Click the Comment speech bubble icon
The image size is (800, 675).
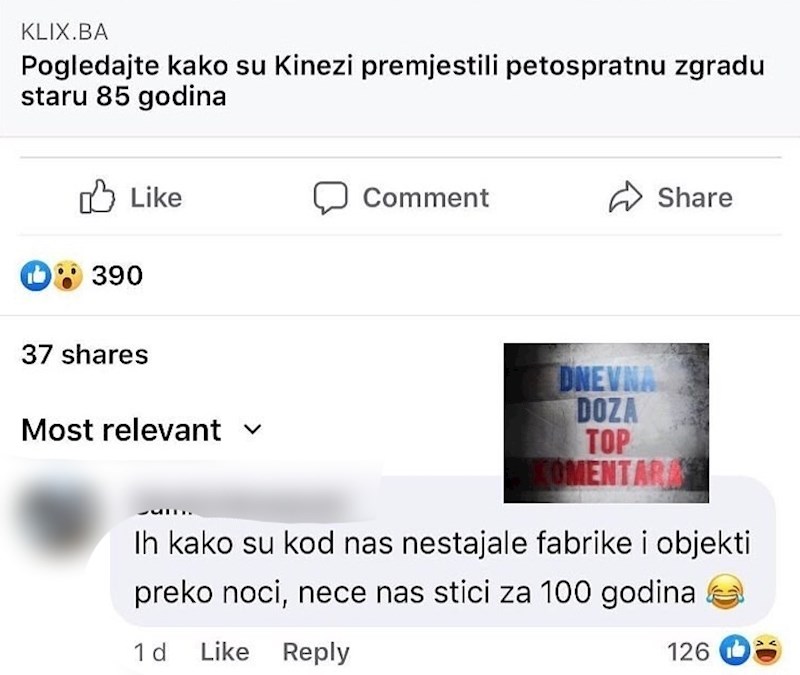pyautogui.click(x=330, y=197)
